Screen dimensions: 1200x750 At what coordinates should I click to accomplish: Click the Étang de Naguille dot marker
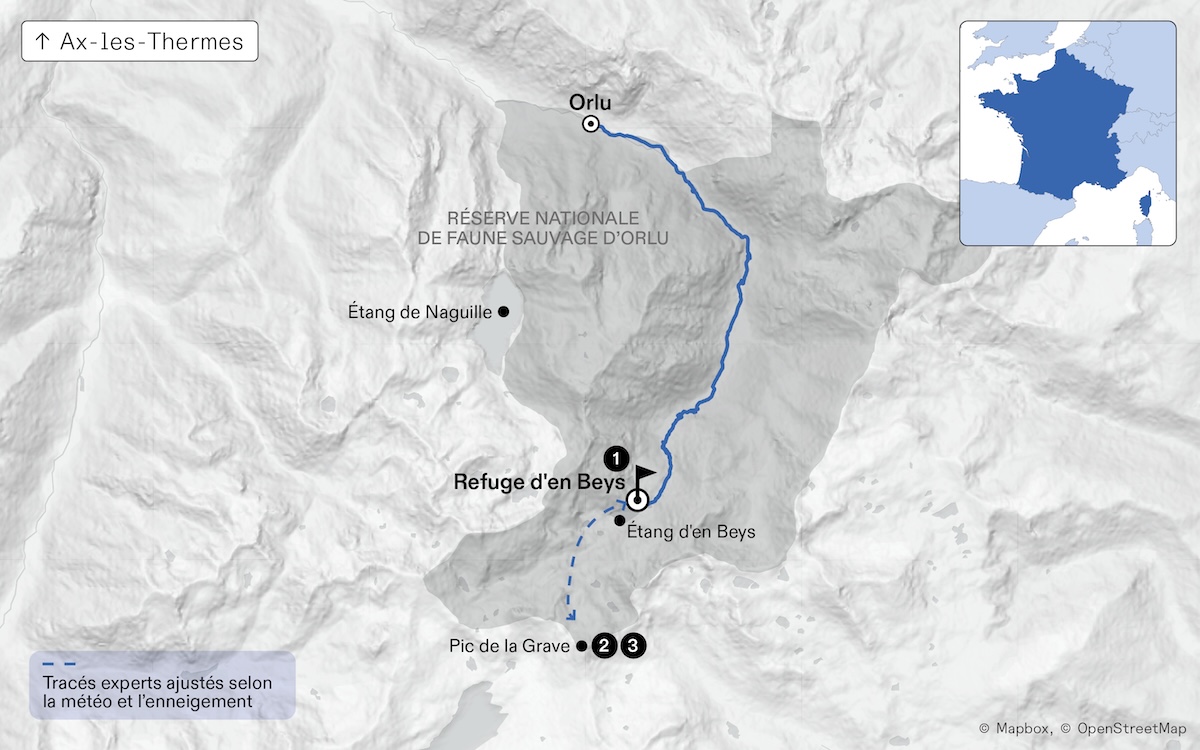pyautogui.click(x=504, y=312)
